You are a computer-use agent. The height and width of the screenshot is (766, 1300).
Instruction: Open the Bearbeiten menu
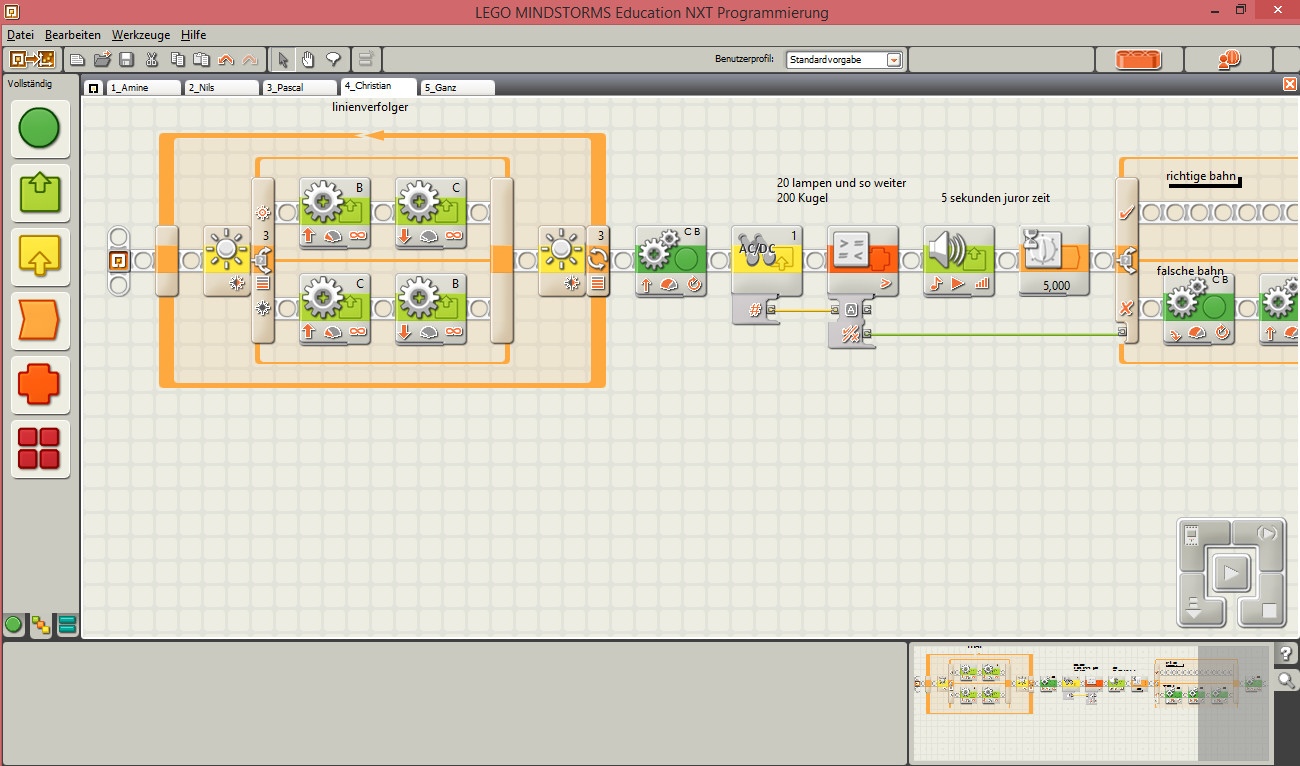tap(73, 34)
